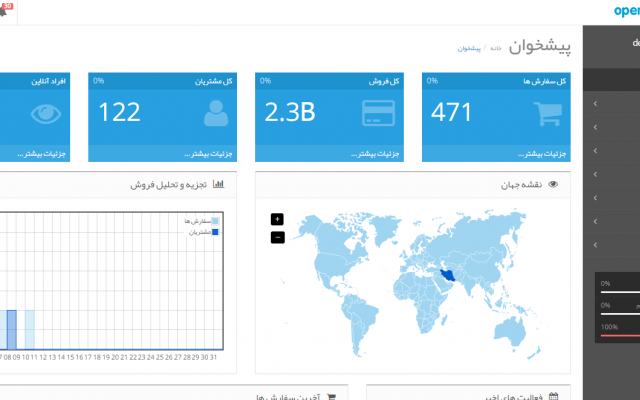
Task: Click the calendar icon beside فعالیت های اخیر
Action: click(x=553, y=396)
